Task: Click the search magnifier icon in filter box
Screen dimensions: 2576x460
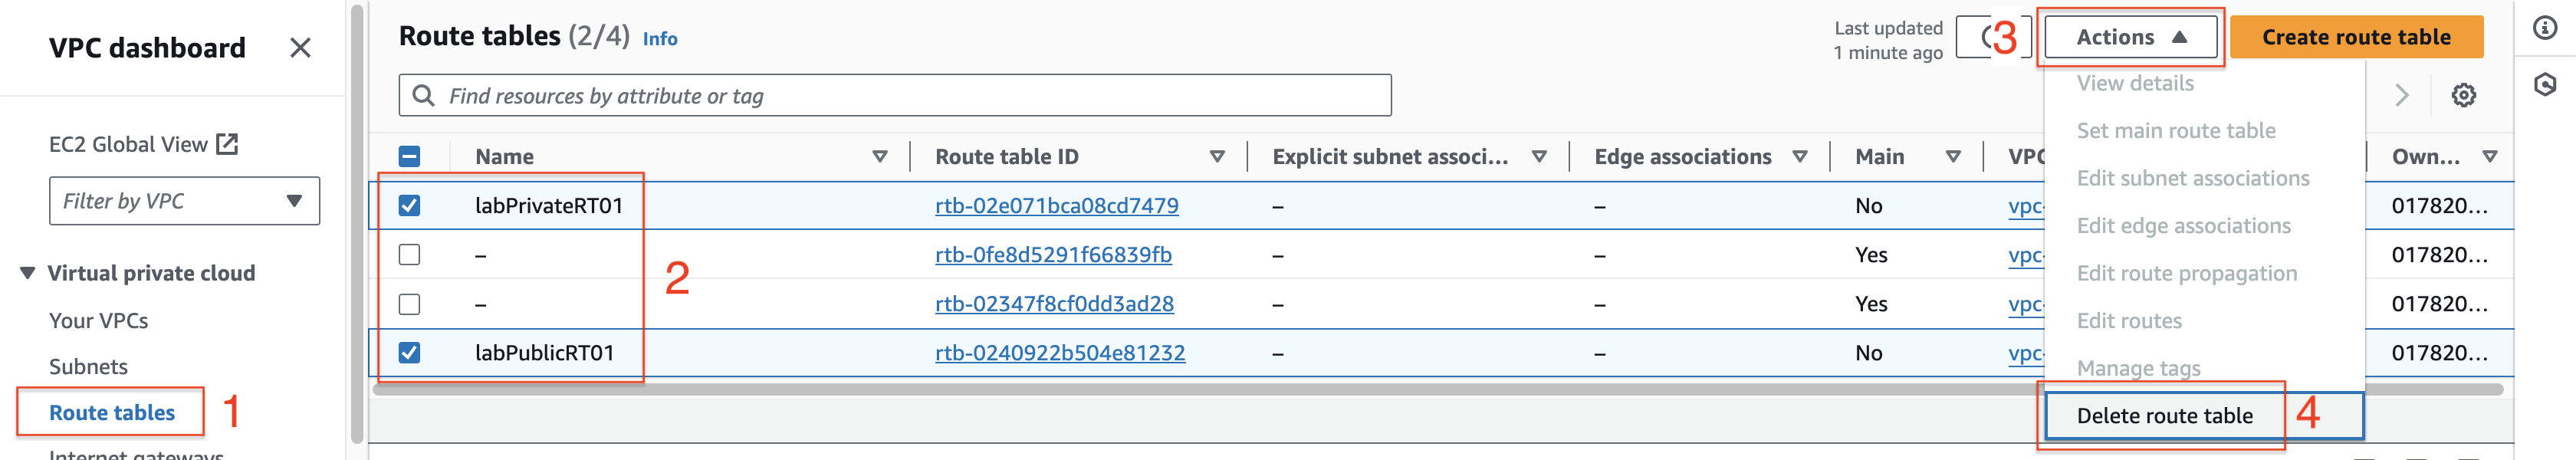Action: pos(423,95)
